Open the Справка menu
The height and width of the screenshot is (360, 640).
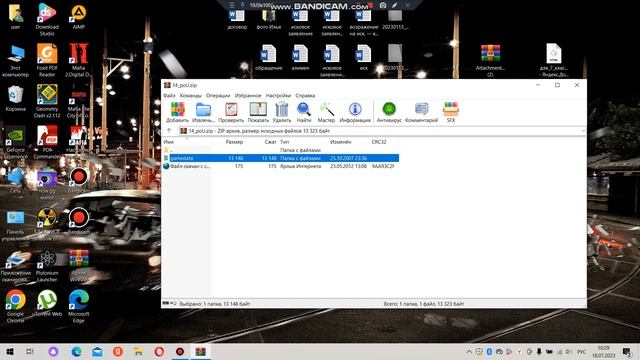click(305, 96)
